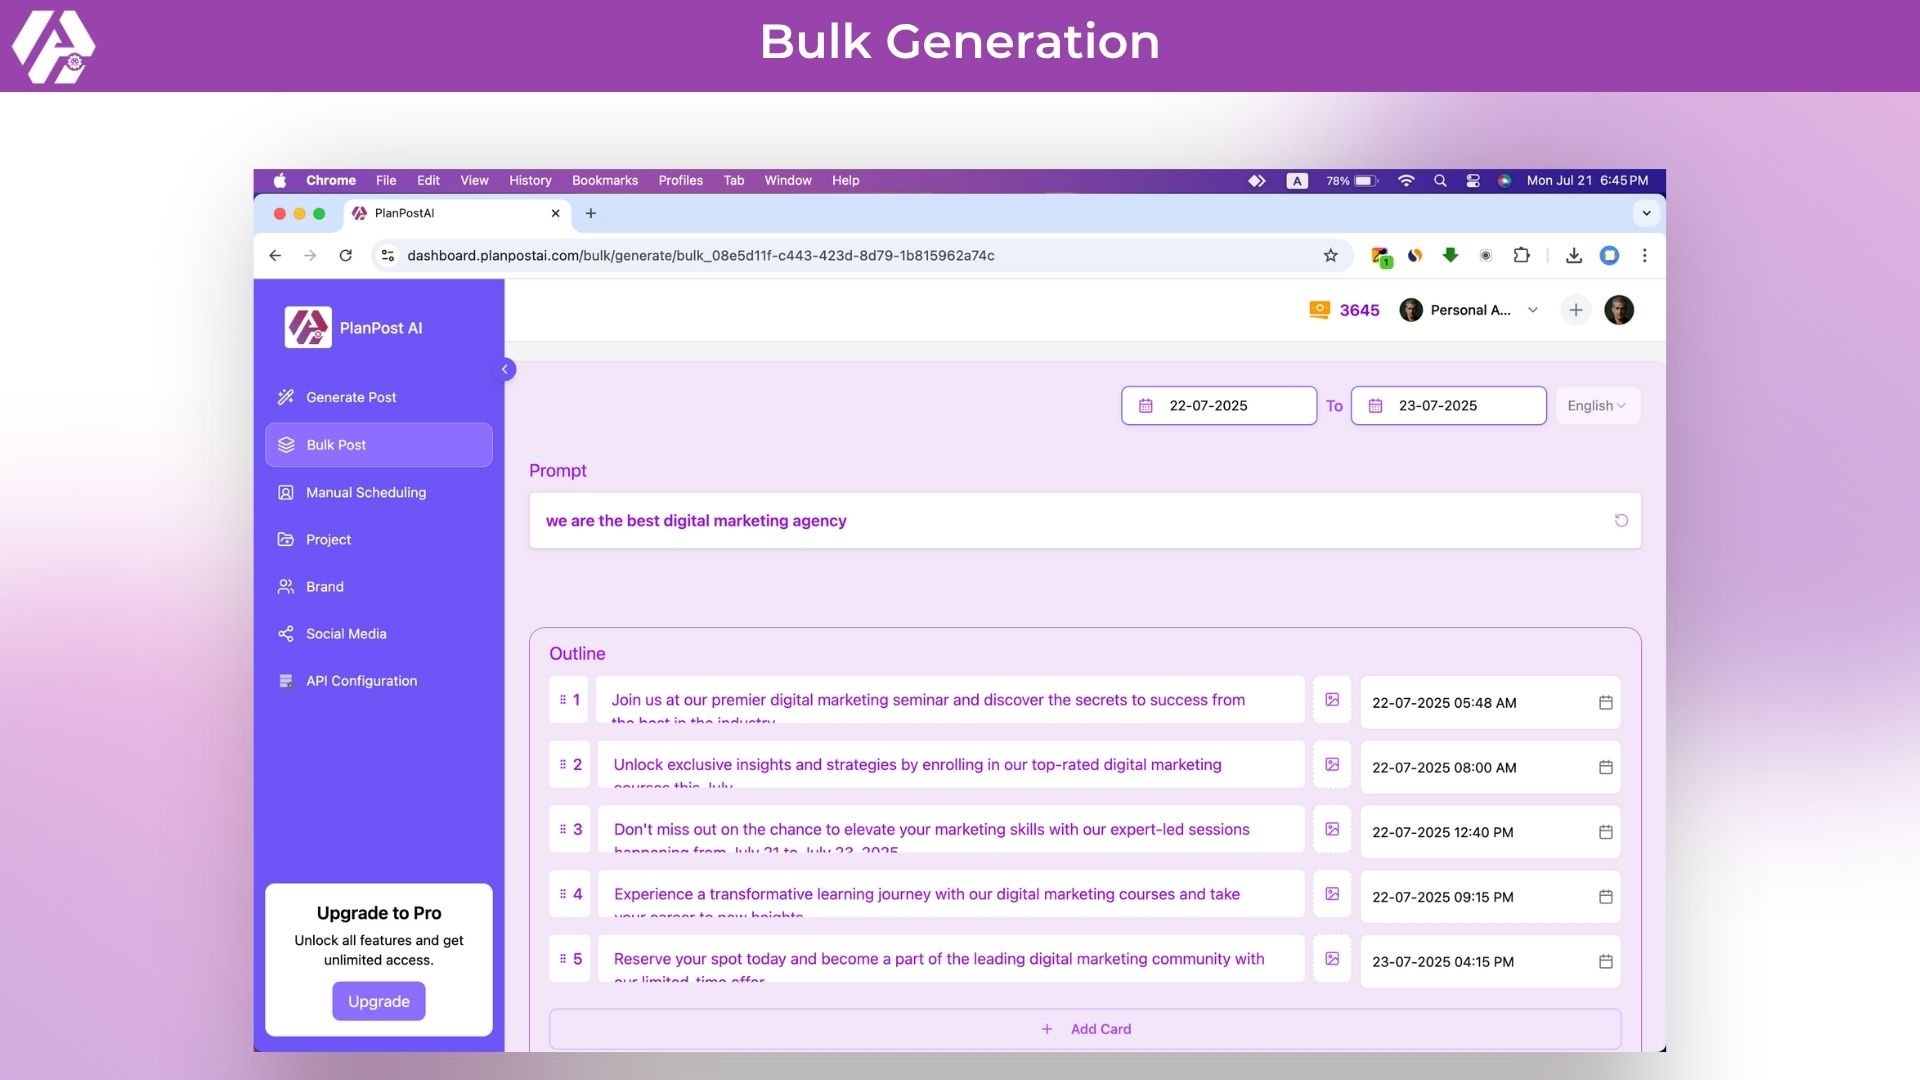The height and width of the screenshot is (1080, 1920).
Task: Click the regenerate icon in the Prompt field
Action: pos(1620,520)
